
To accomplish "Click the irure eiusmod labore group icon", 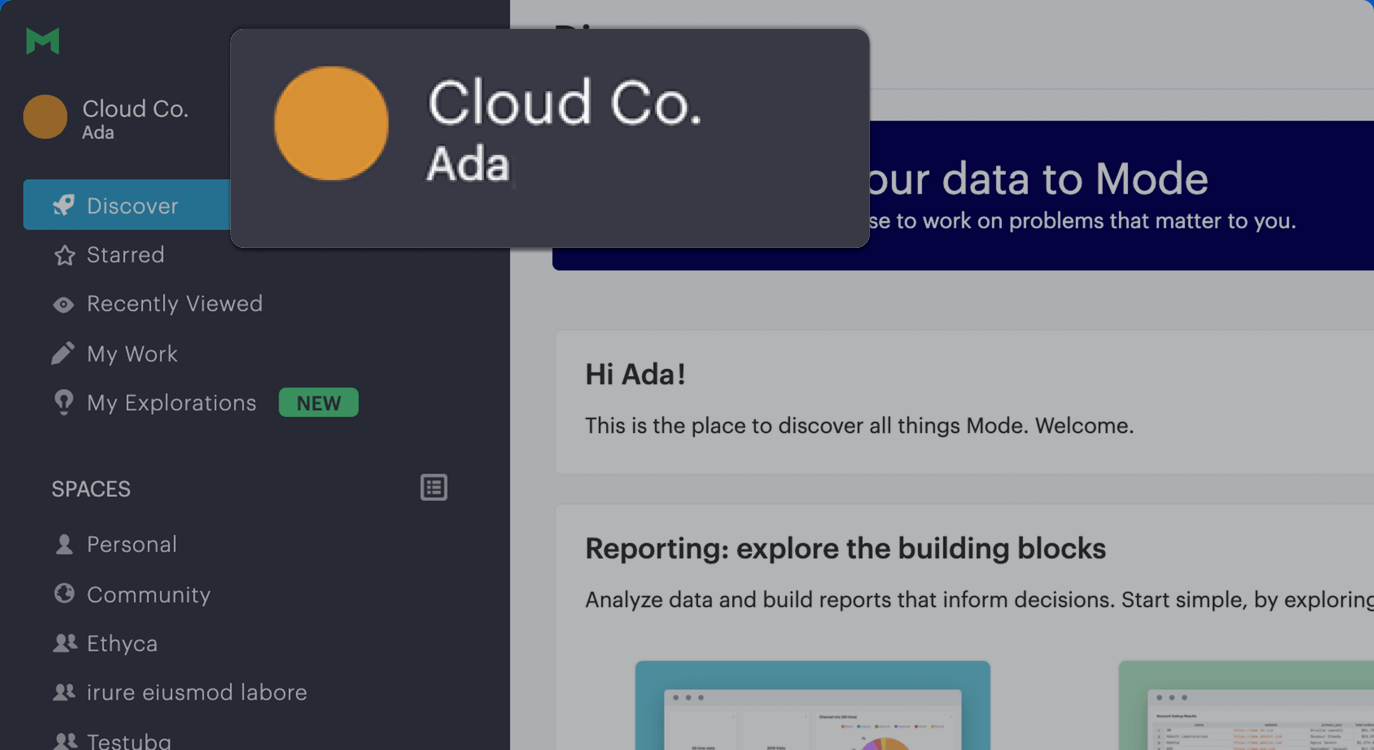I will [x=64, y=692].
